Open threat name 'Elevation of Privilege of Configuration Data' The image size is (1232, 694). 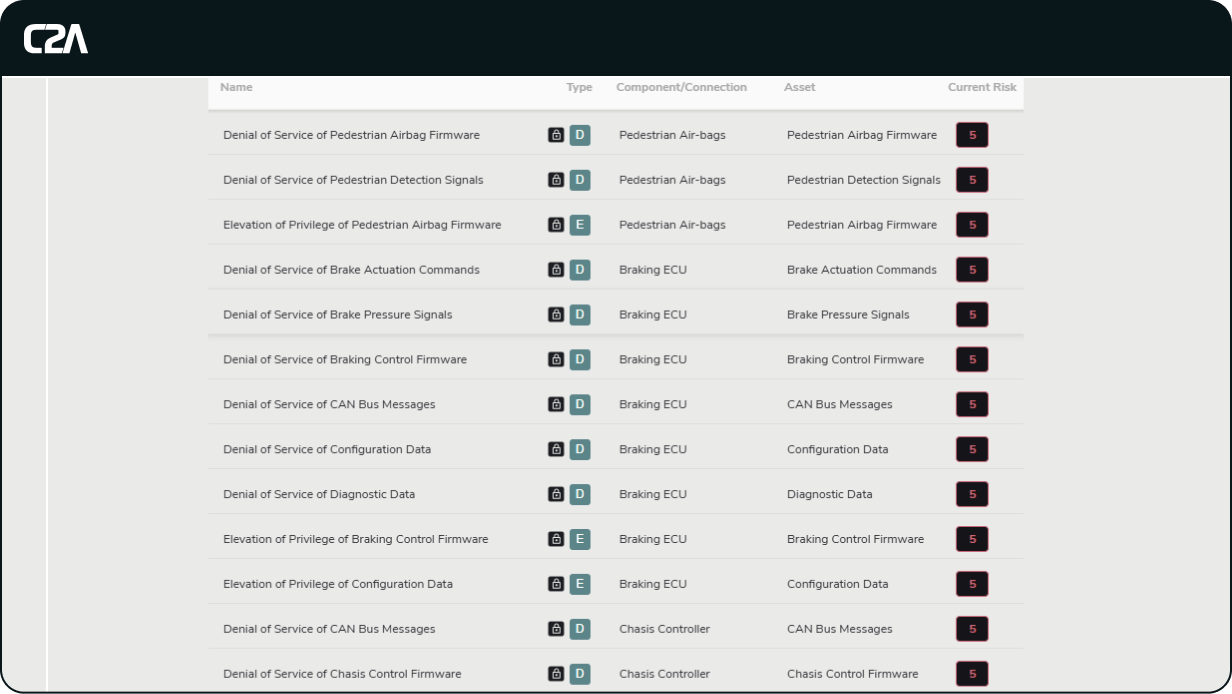click(x=338, y=584)
